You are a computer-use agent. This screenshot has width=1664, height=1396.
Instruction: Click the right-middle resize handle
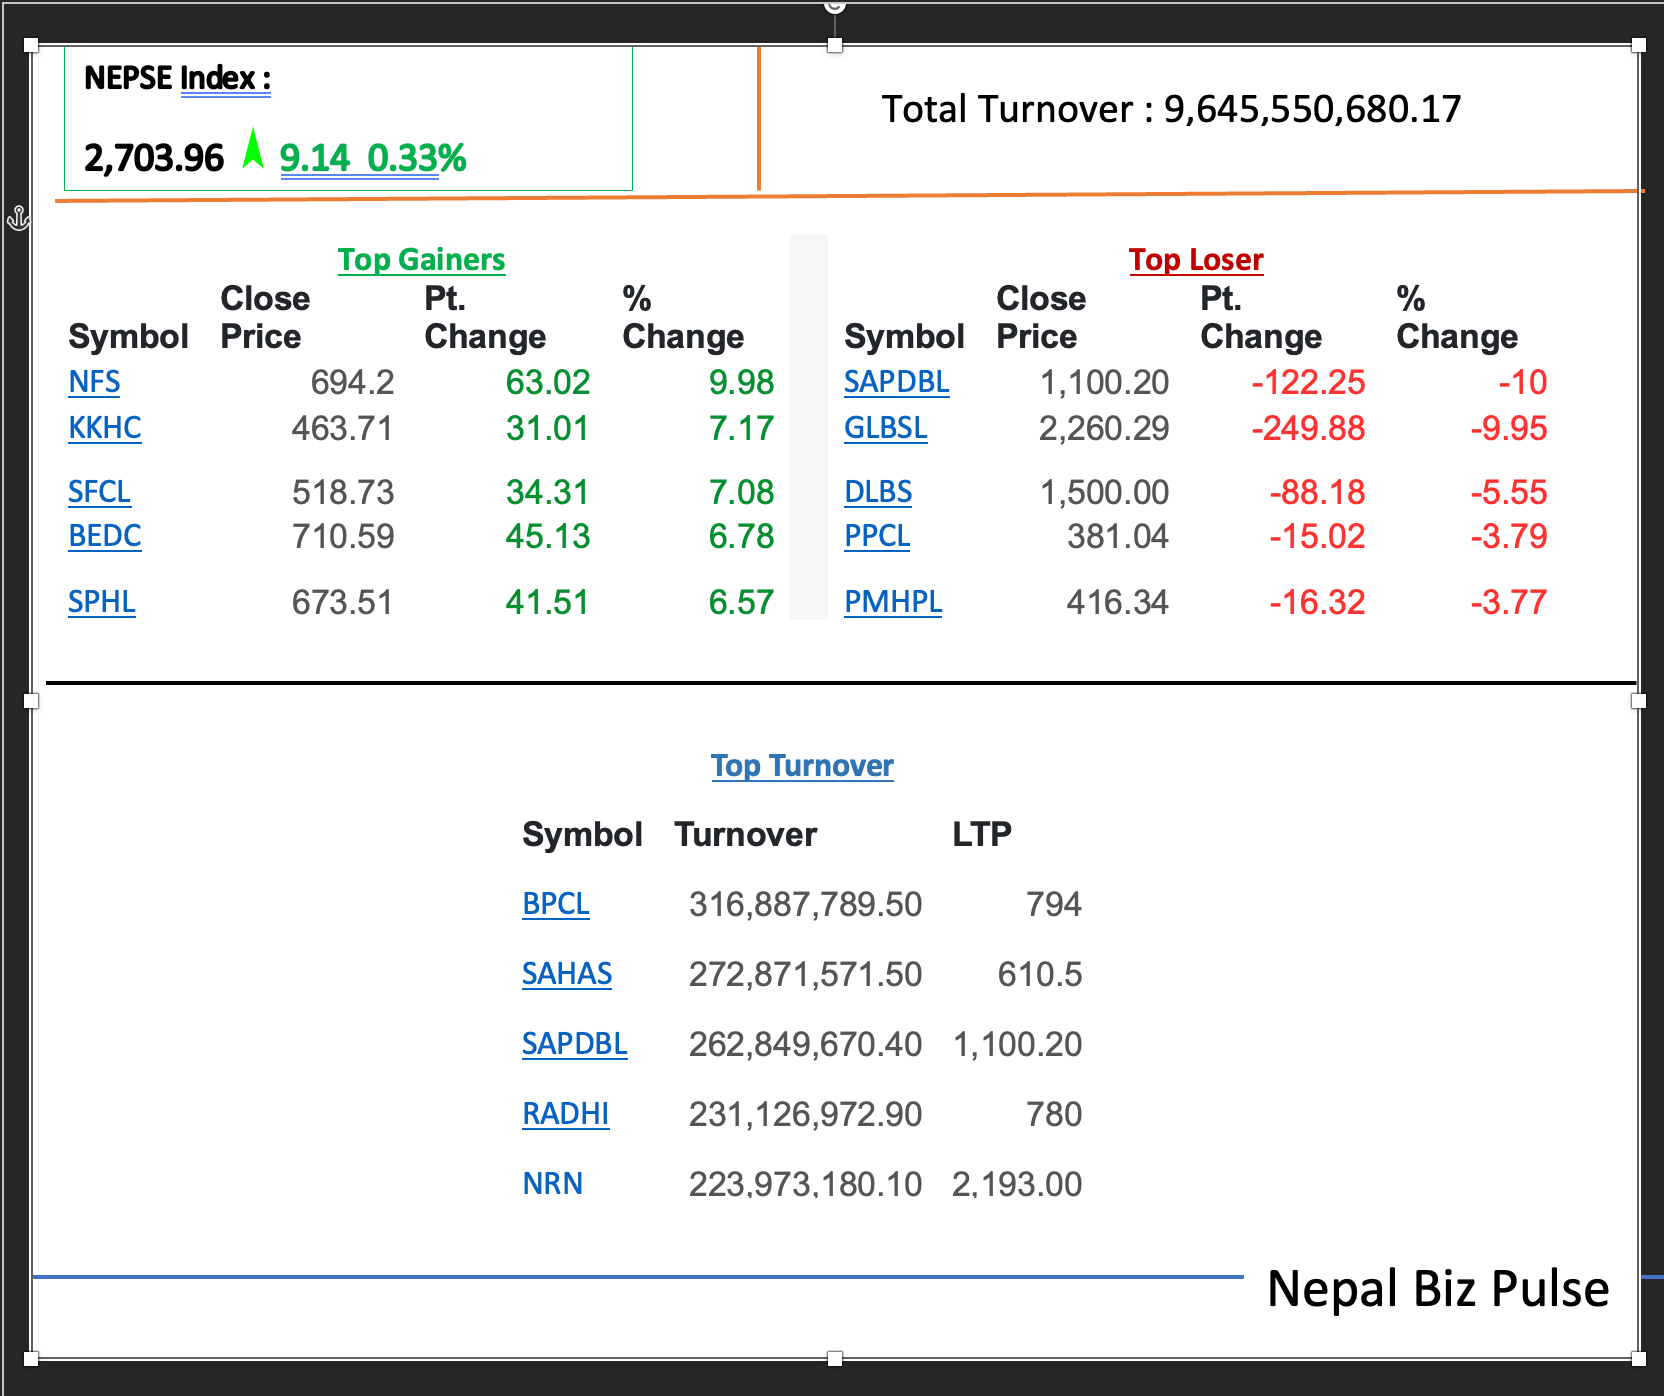click(1638, 701)
